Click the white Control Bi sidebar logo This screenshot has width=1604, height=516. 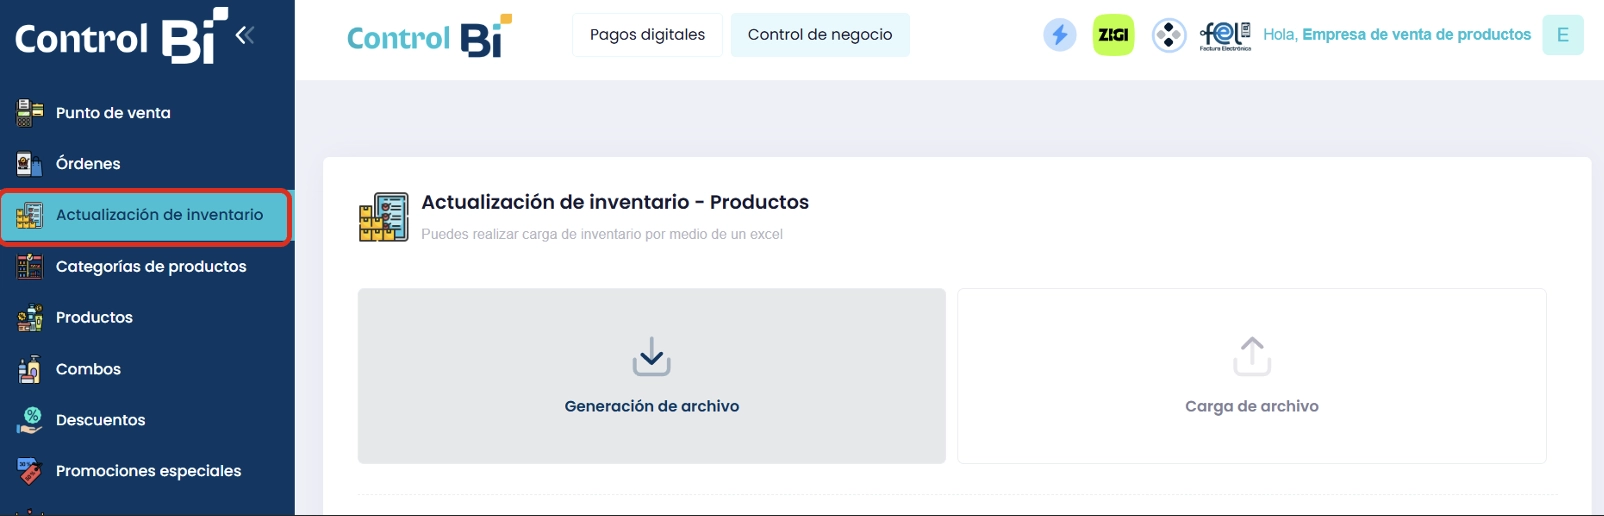(x=121, y=37)
